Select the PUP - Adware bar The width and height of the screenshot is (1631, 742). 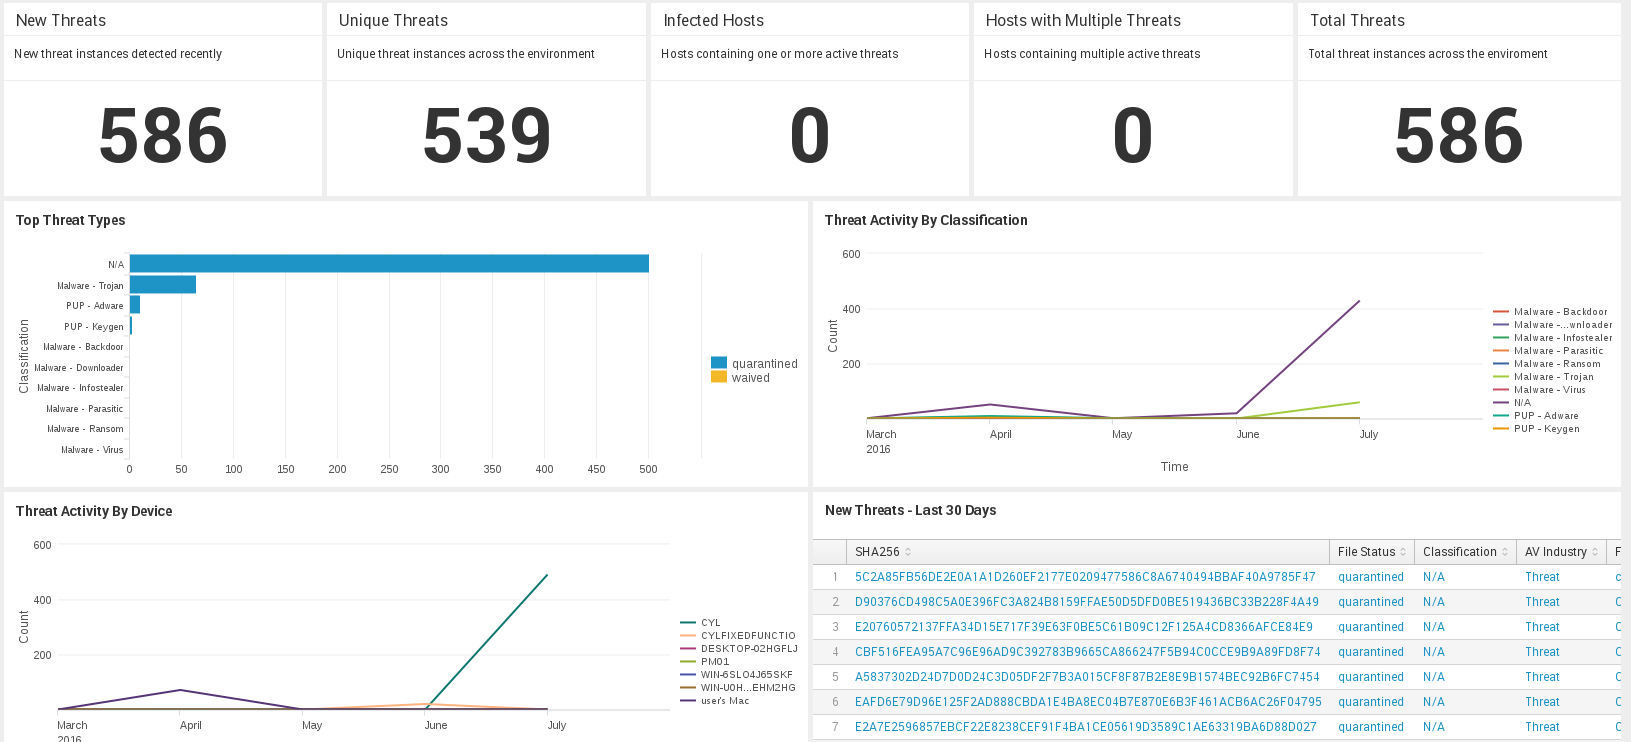click(135, 305)
